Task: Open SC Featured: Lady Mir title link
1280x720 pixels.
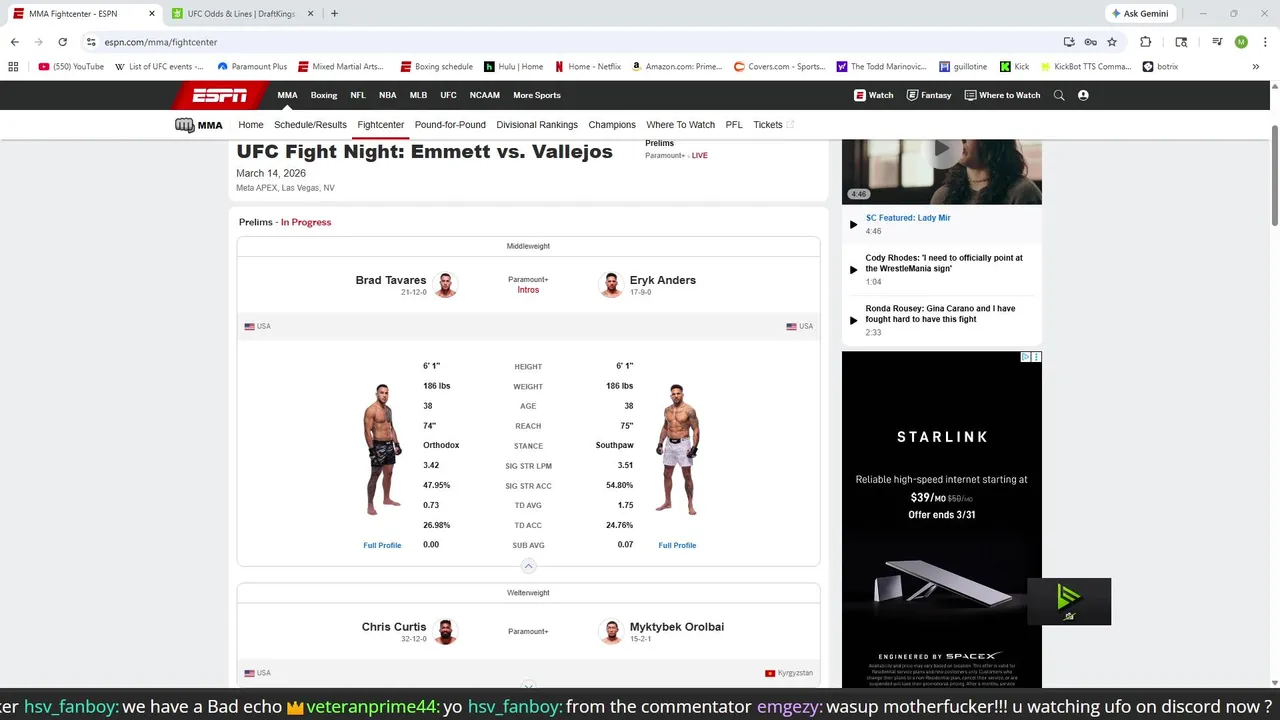Action: [x=908, y=218]
